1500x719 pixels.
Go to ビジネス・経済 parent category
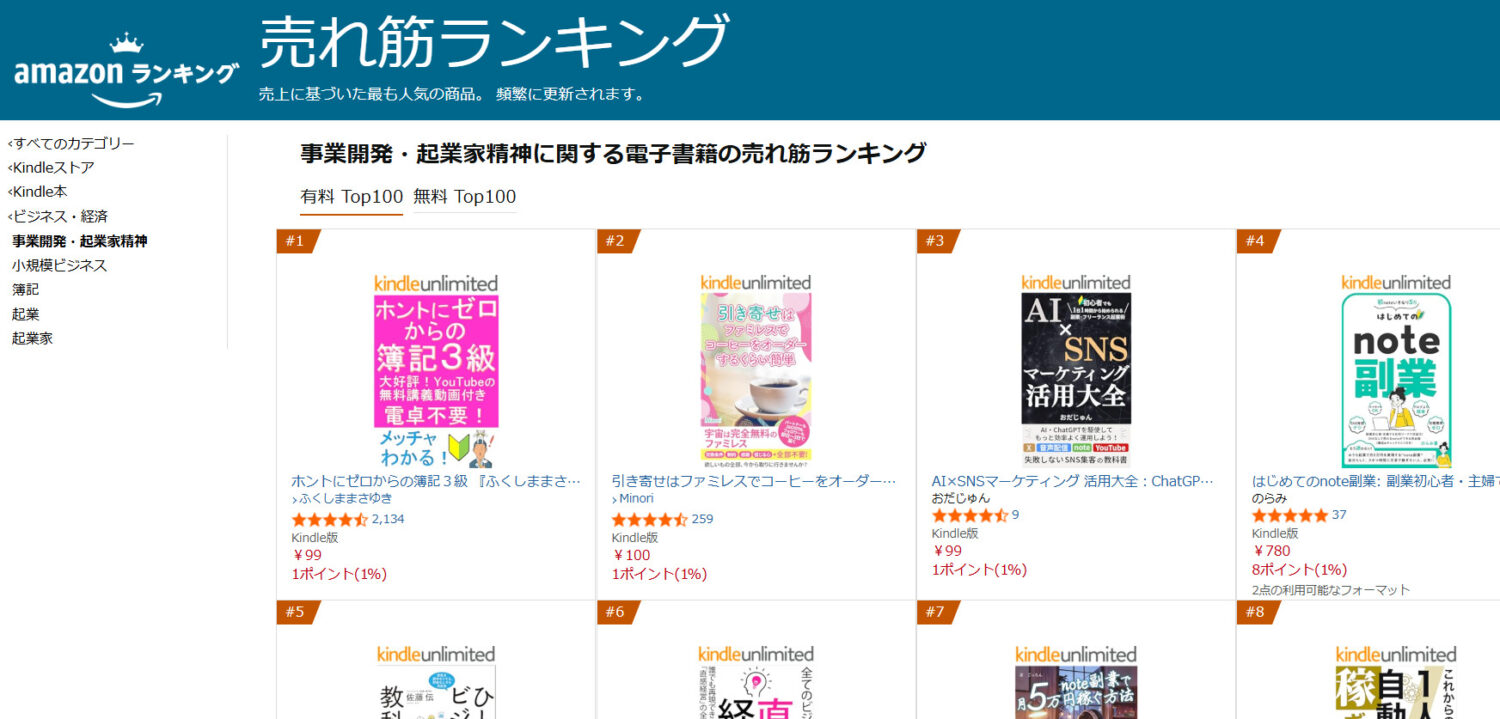pyautogui.click(x=59, y=216)
